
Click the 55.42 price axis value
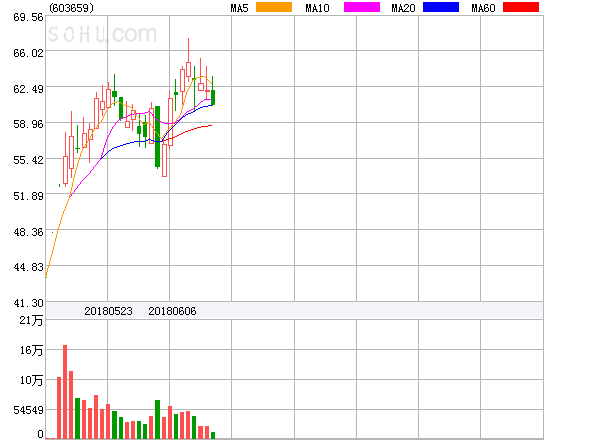coord(28,160)
